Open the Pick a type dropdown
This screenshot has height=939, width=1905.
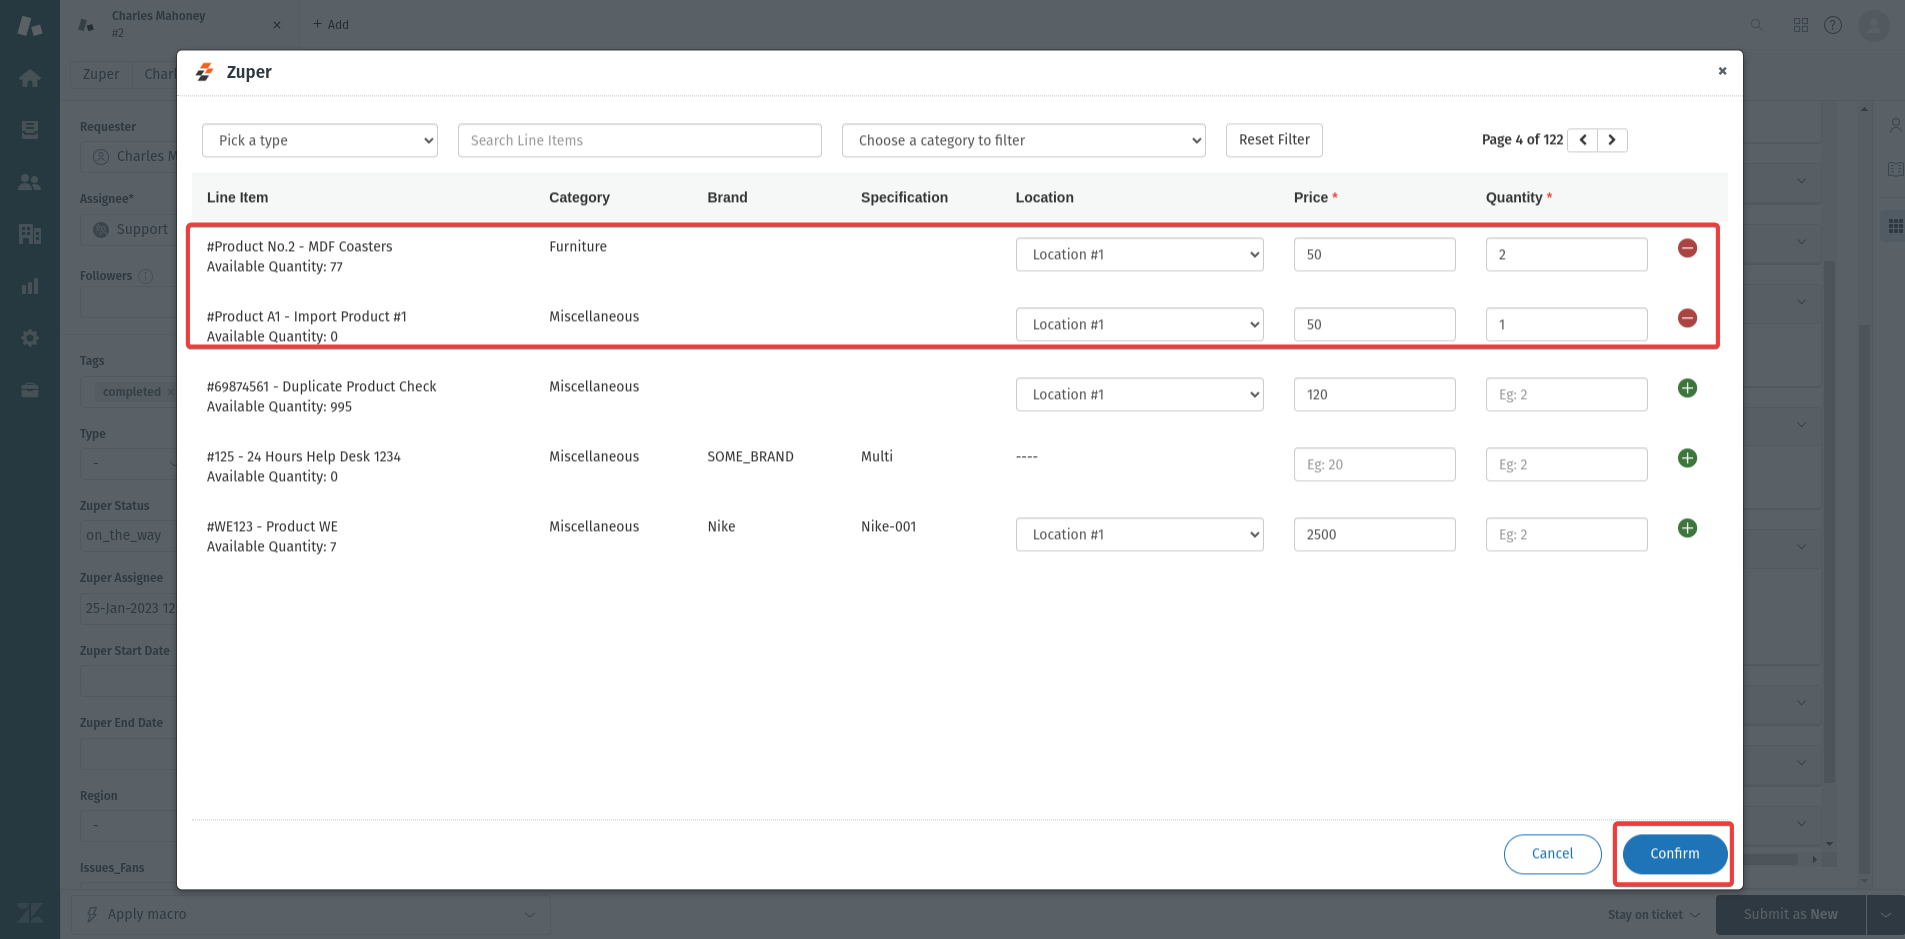(320, 140)
